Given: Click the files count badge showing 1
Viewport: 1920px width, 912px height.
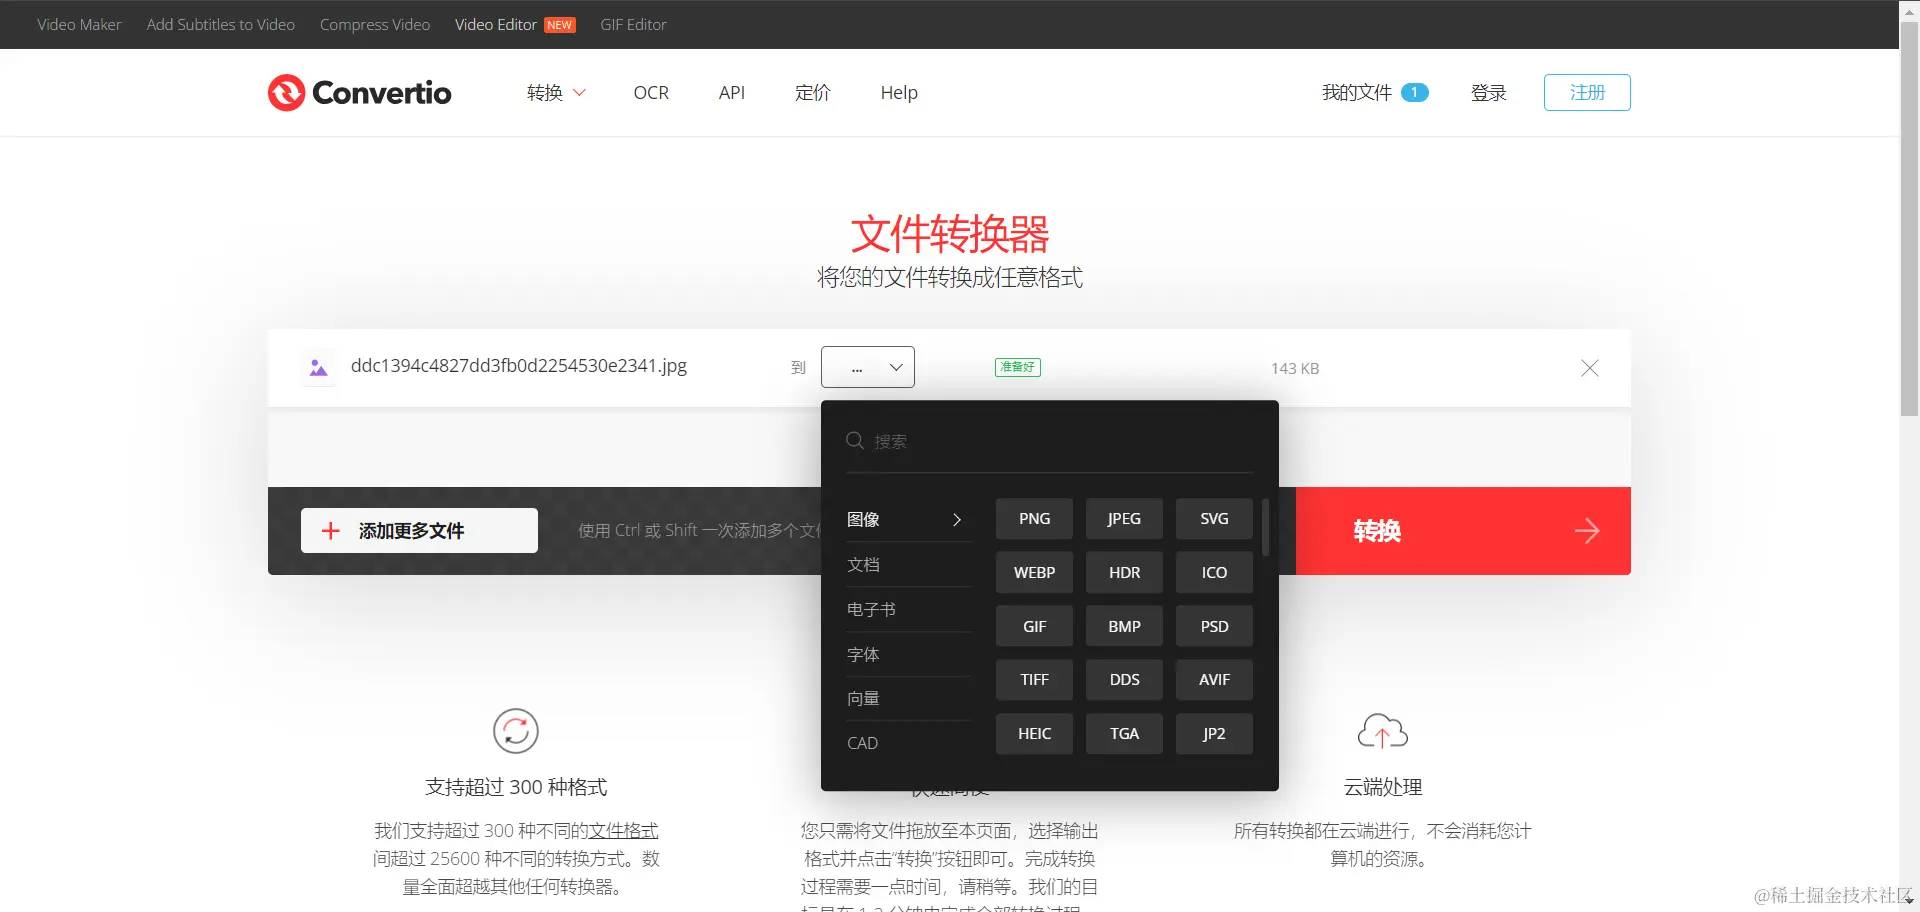Looking at the screenshot, I should (x=1414, y=92).
